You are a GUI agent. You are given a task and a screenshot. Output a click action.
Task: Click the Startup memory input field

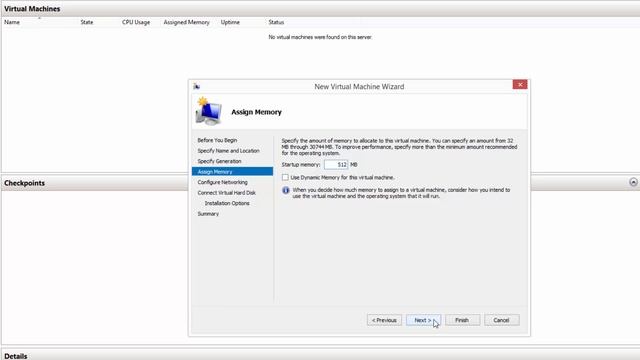coord(336,164)
